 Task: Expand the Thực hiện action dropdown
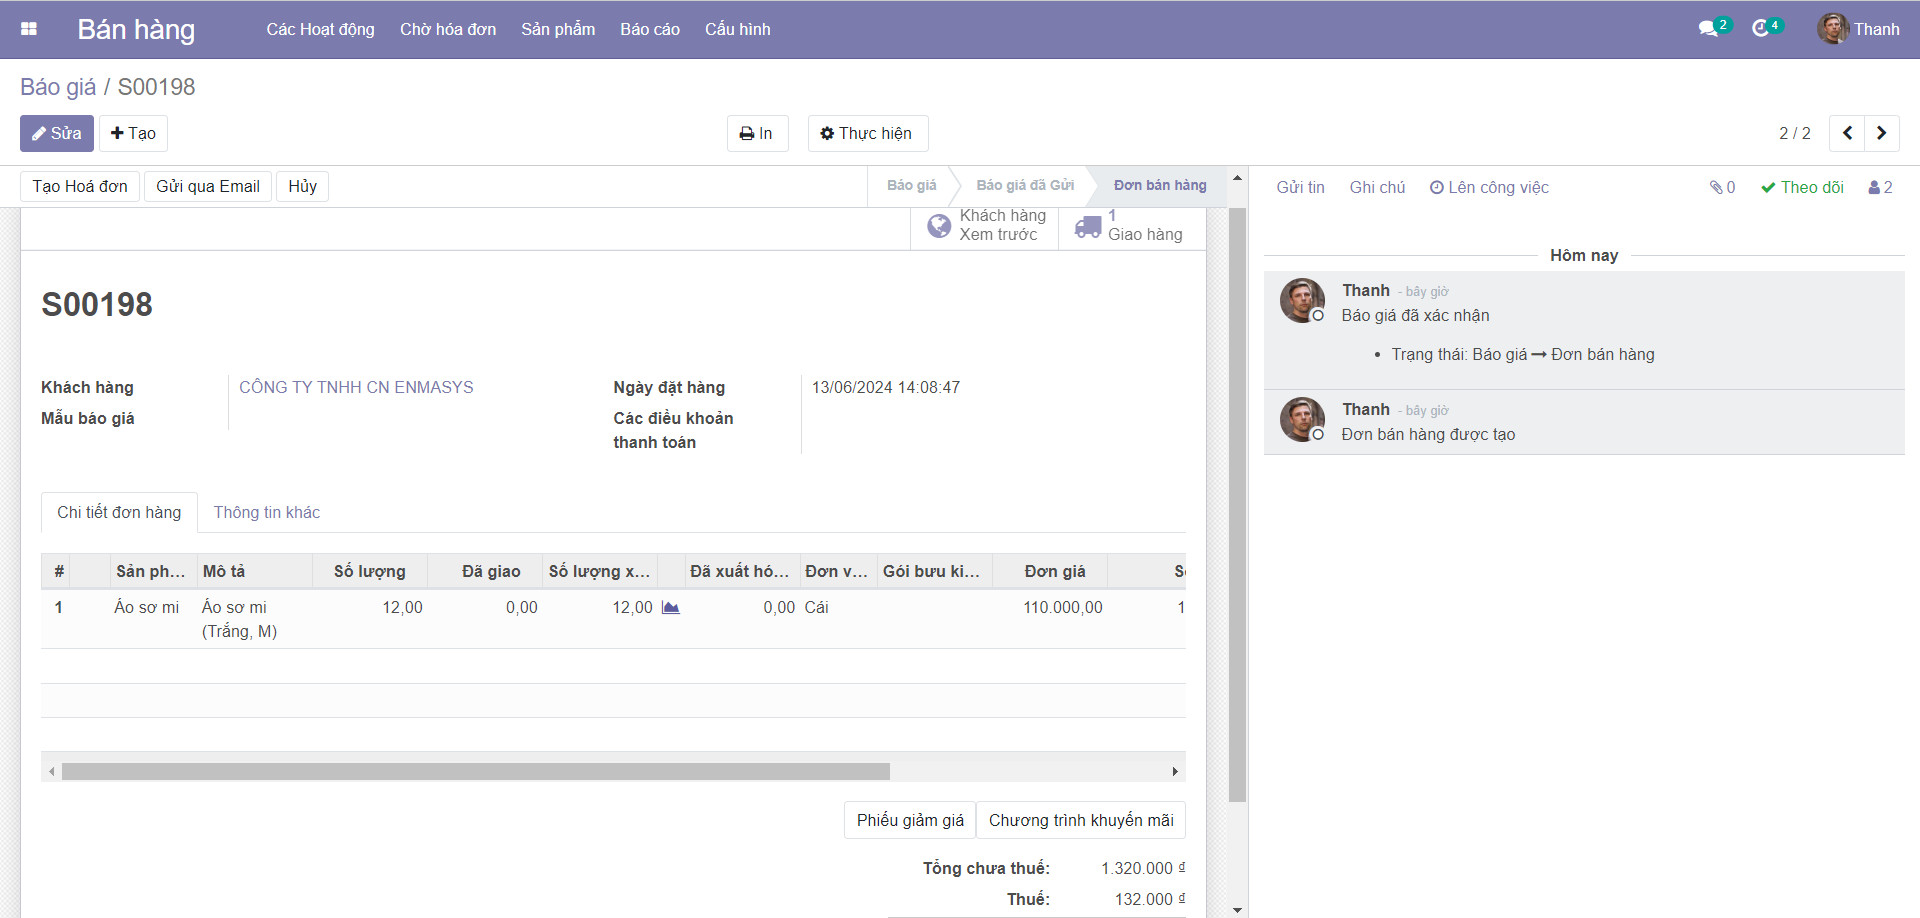867,133
